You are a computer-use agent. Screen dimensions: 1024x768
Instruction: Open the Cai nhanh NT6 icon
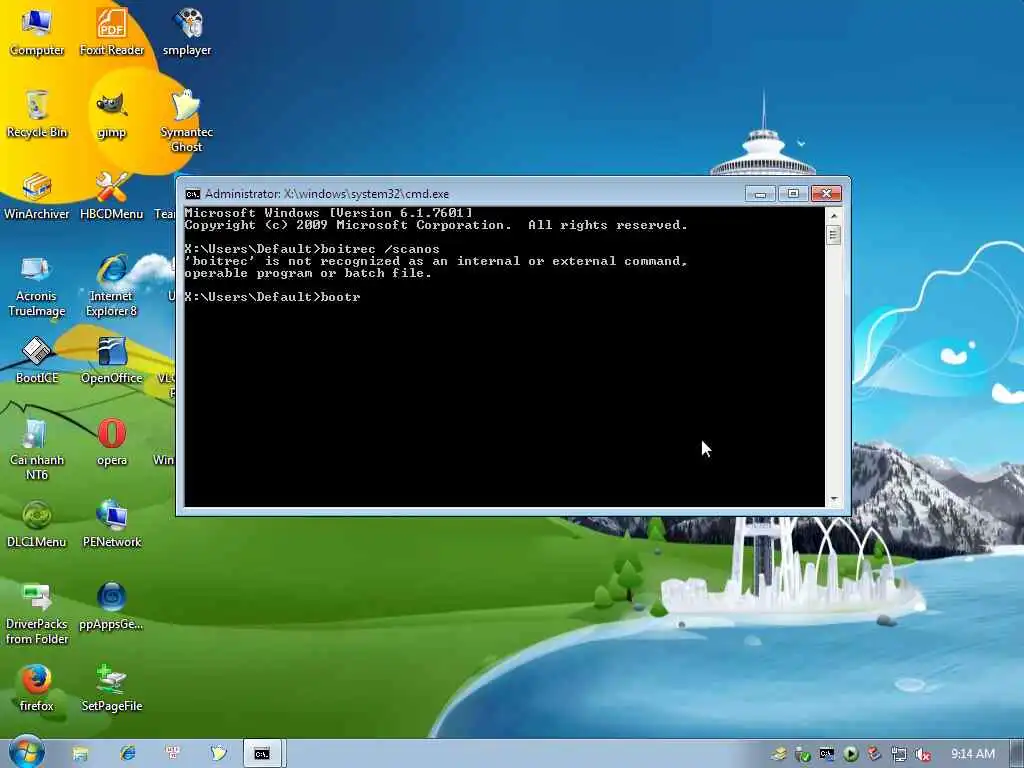click(37, 449)
